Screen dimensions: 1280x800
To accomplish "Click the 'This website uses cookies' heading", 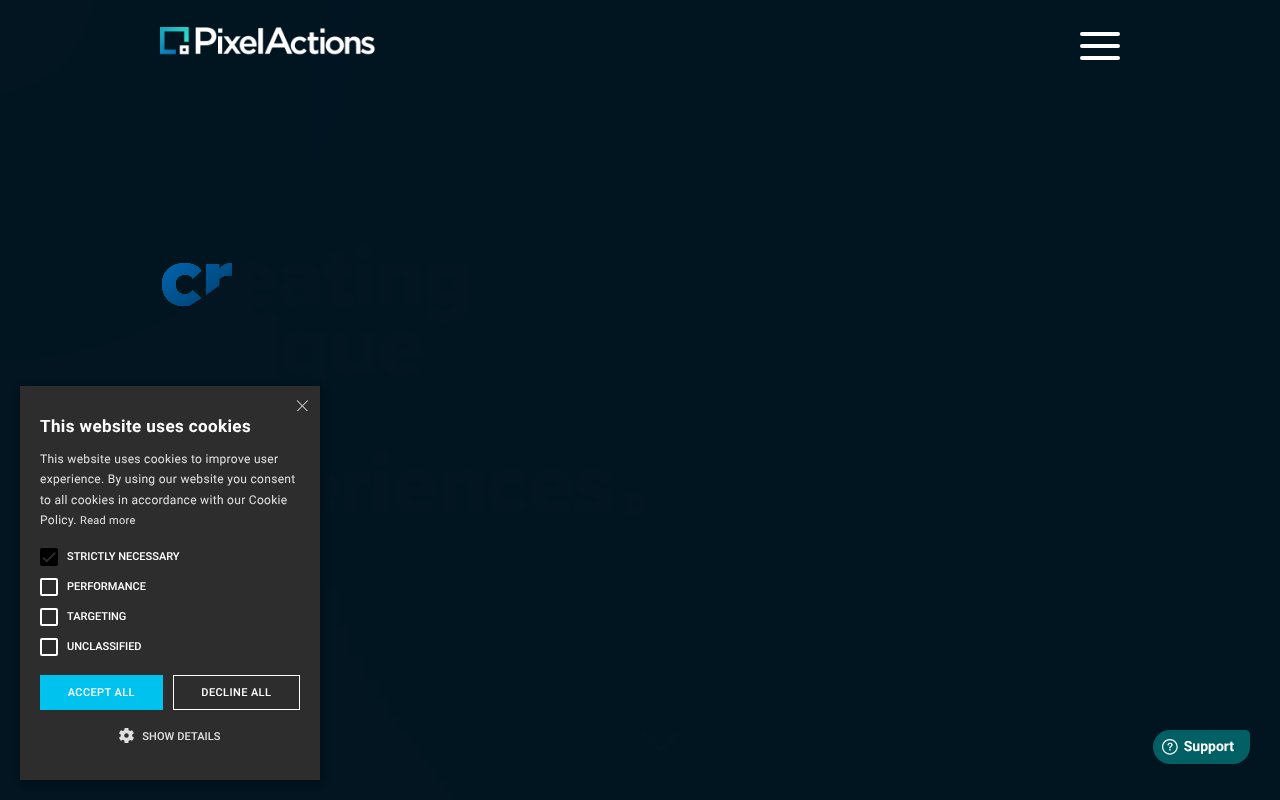I will pos(145,426).
